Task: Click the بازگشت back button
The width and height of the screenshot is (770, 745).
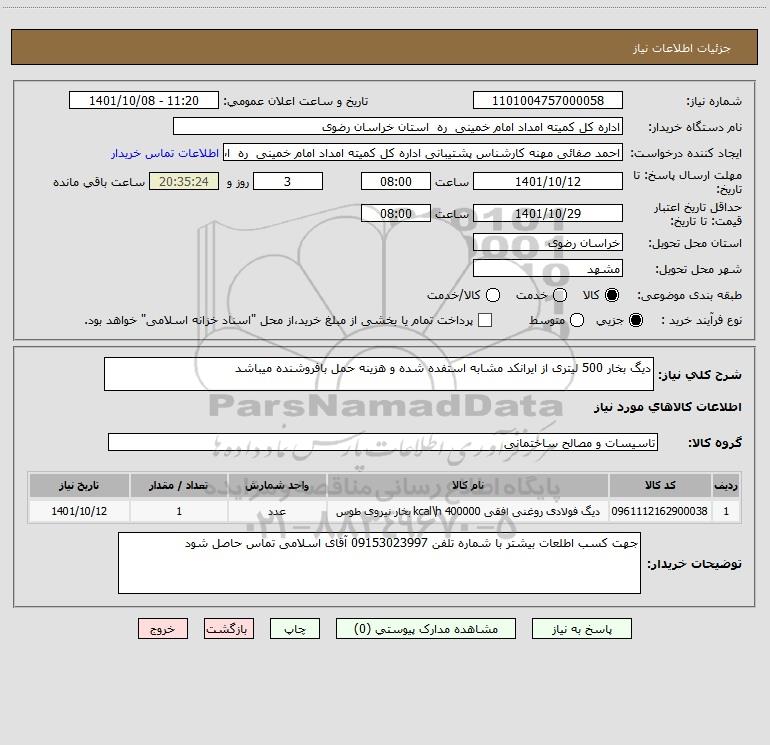Action: [x=229, y=629]
